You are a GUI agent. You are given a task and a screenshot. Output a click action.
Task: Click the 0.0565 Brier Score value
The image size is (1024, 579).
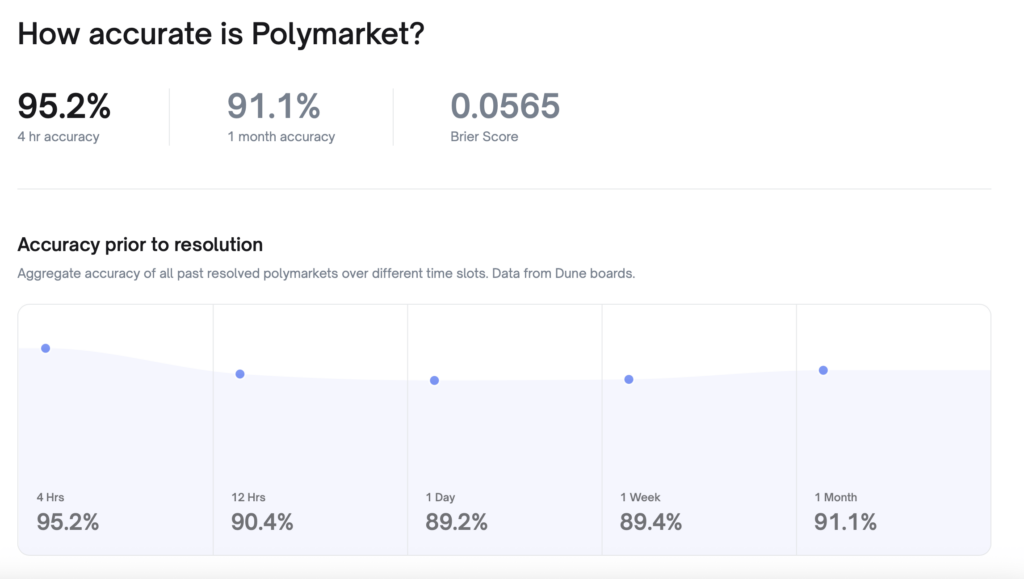[505, 106]
